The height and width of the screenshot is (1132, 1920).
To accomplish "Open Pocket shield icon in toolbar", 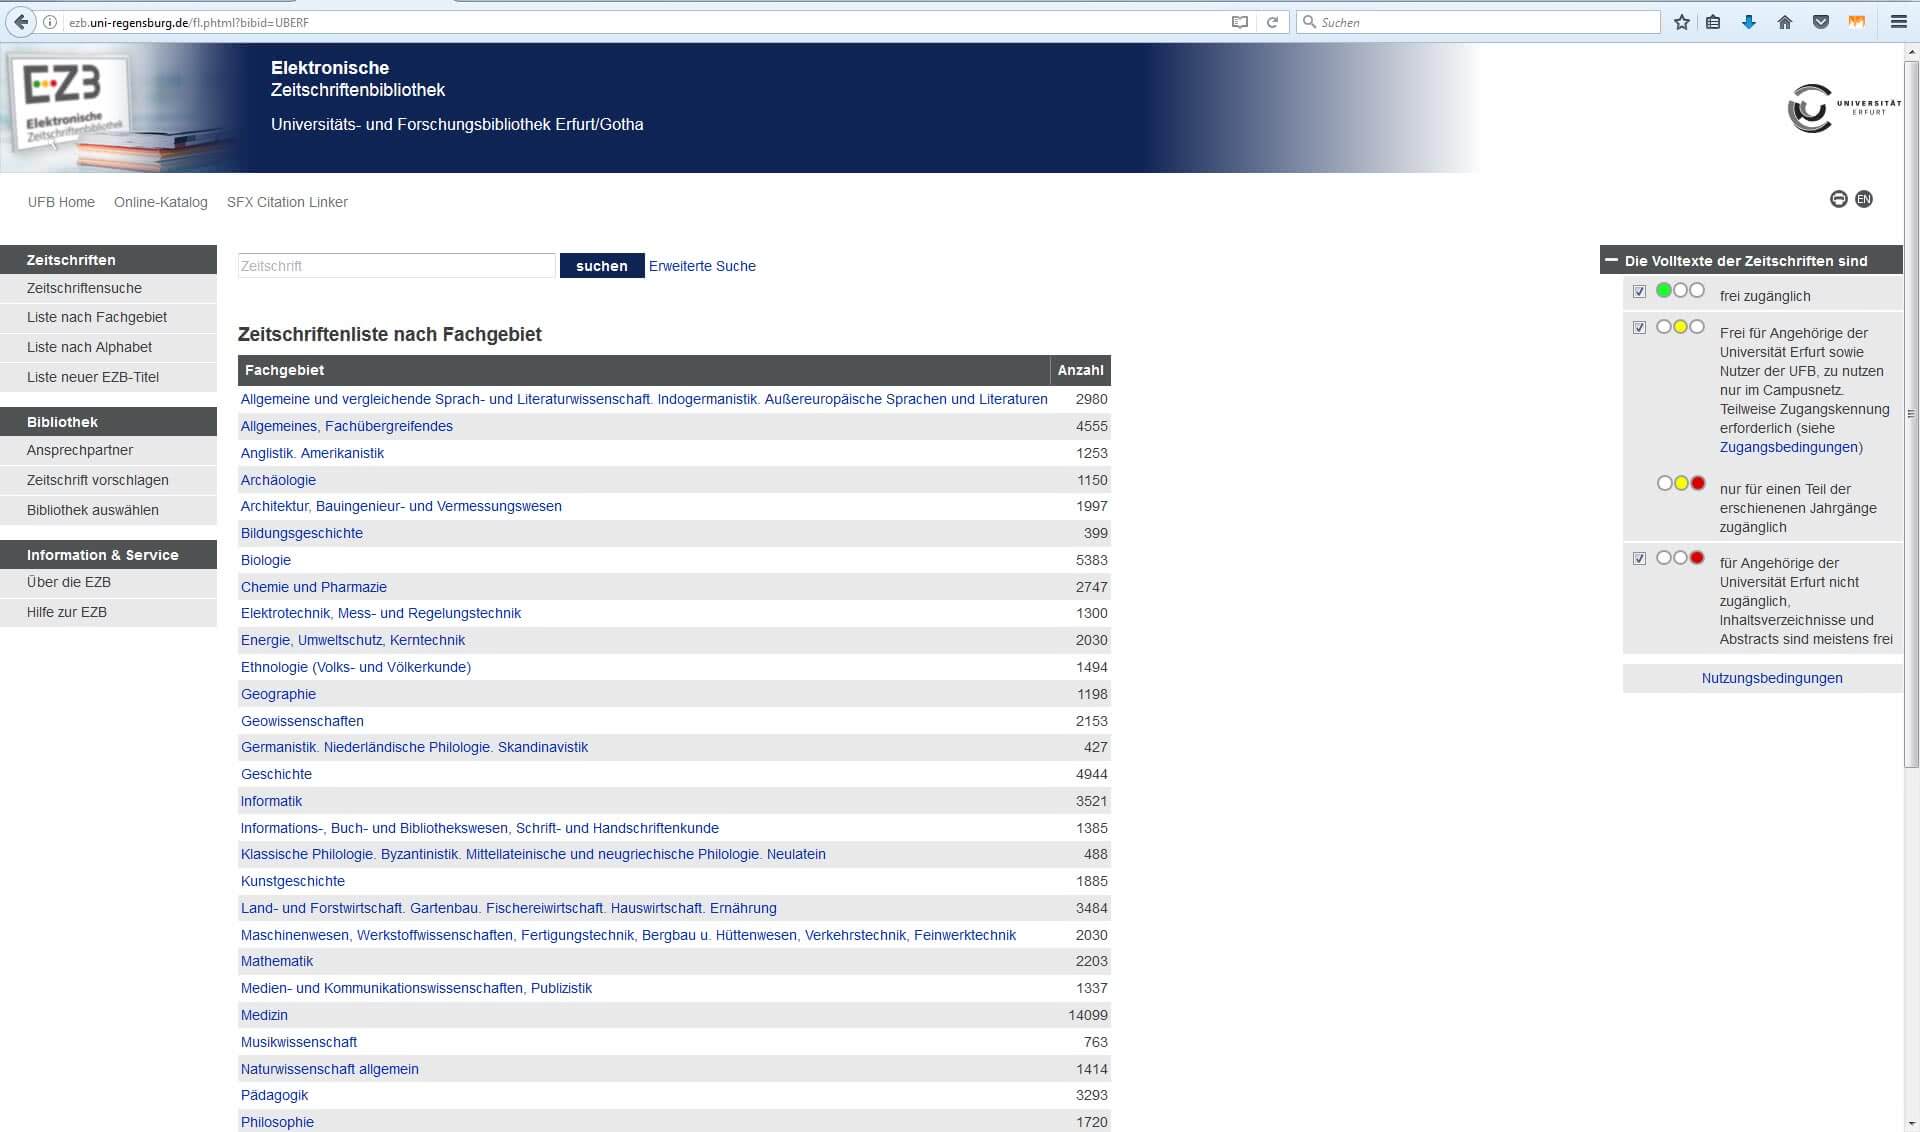I will pyautogui.click(x=1821, y=22).
